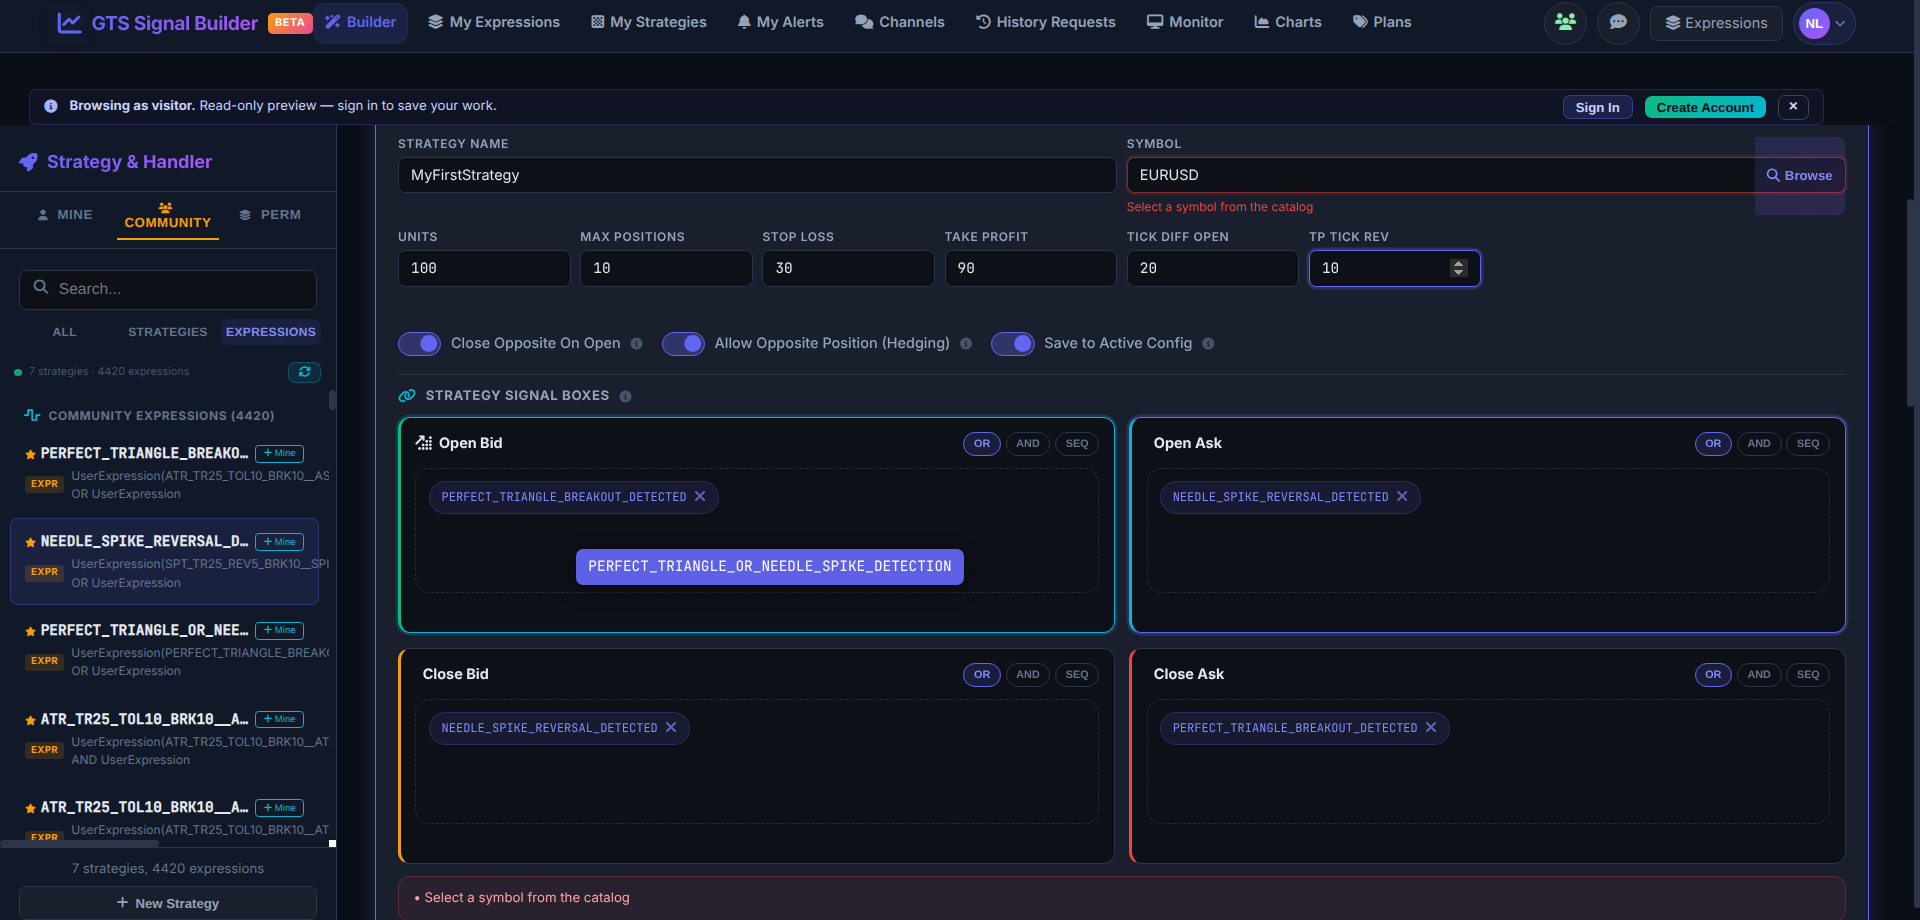Viewport: 1920px width, 920px height.
Task: Set Close Bid logic to AND
Action: click(x=1028, y=675)
